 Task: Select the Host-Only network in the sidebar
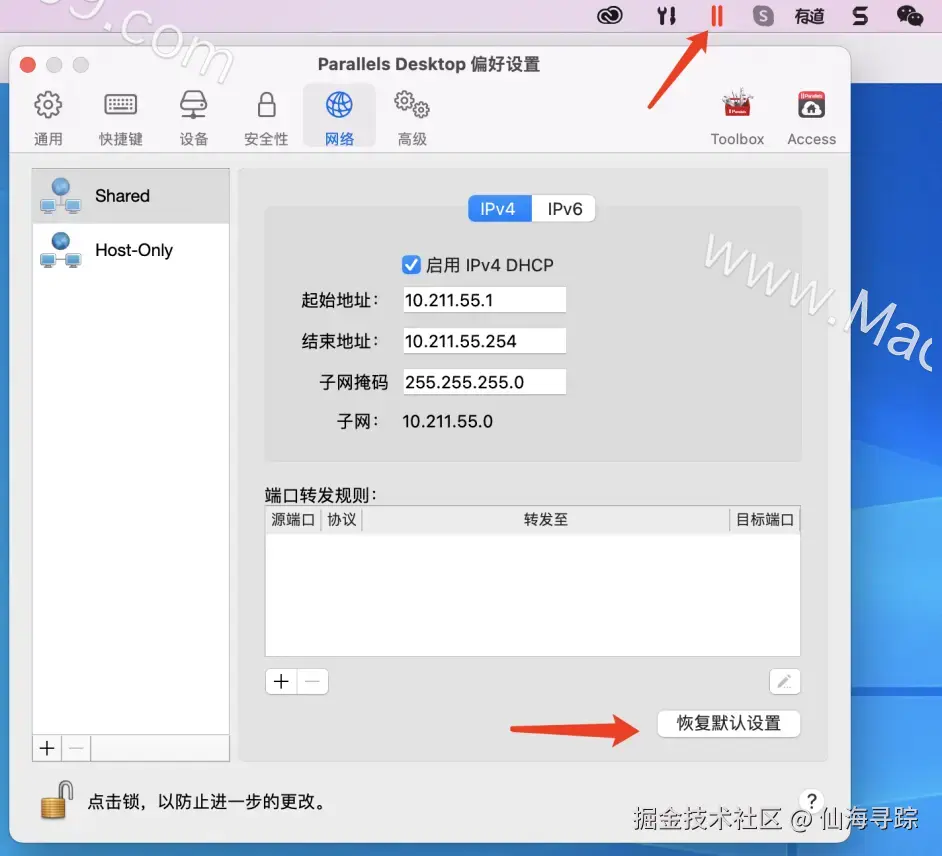pos(131,250)
